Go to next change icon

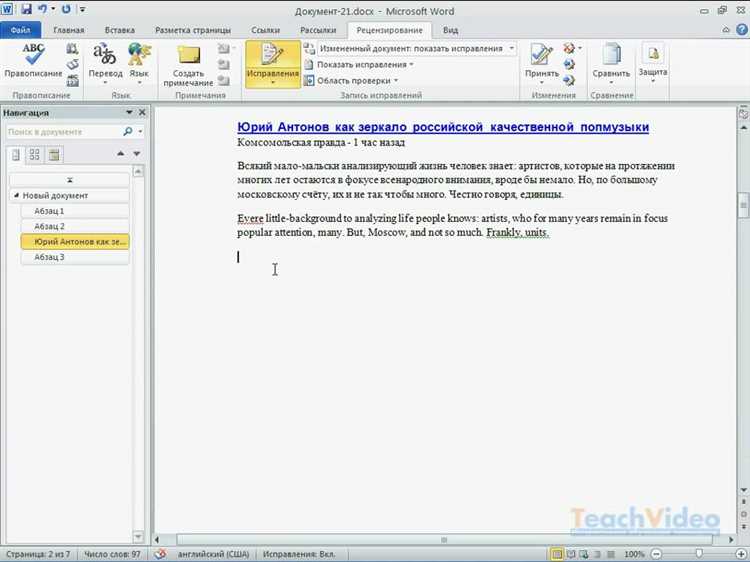click(569, 80)
